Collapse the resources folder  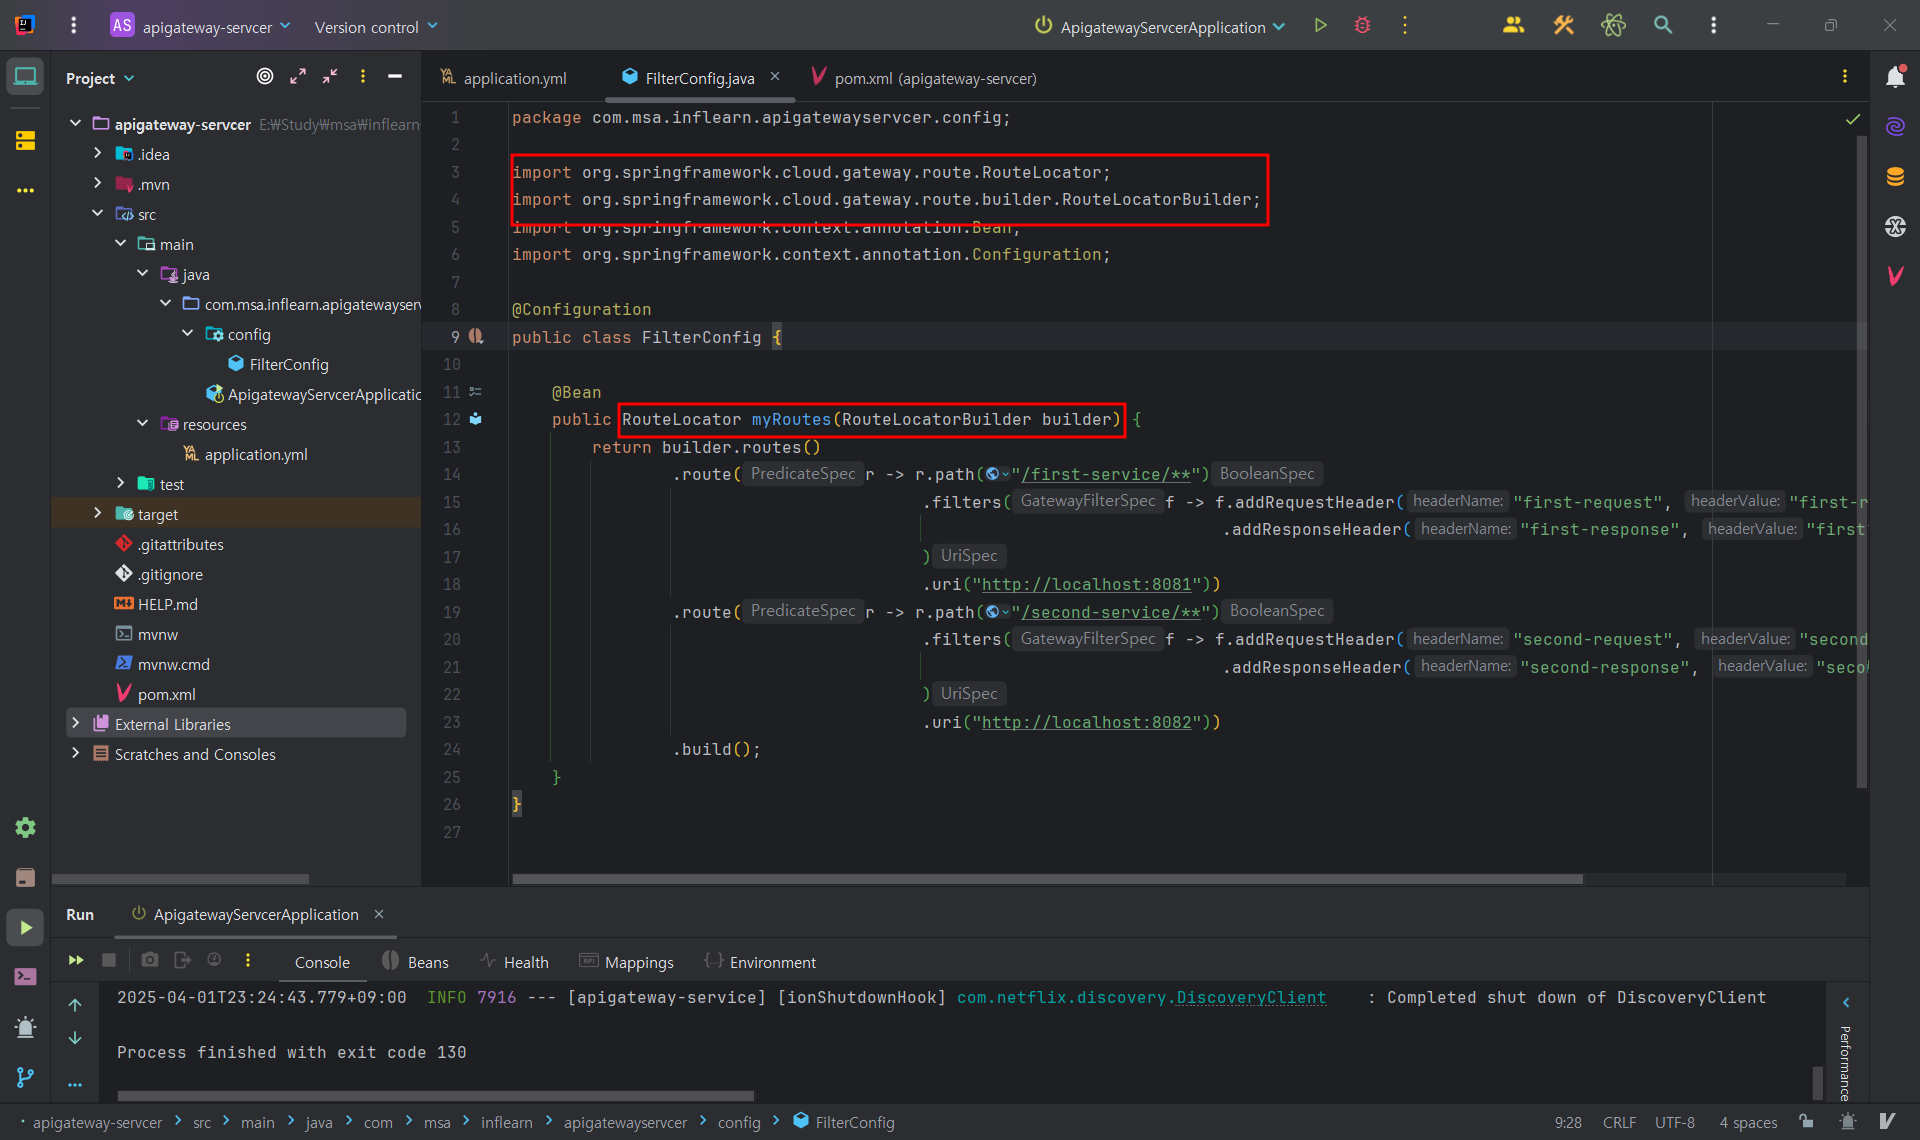point(143,424)
